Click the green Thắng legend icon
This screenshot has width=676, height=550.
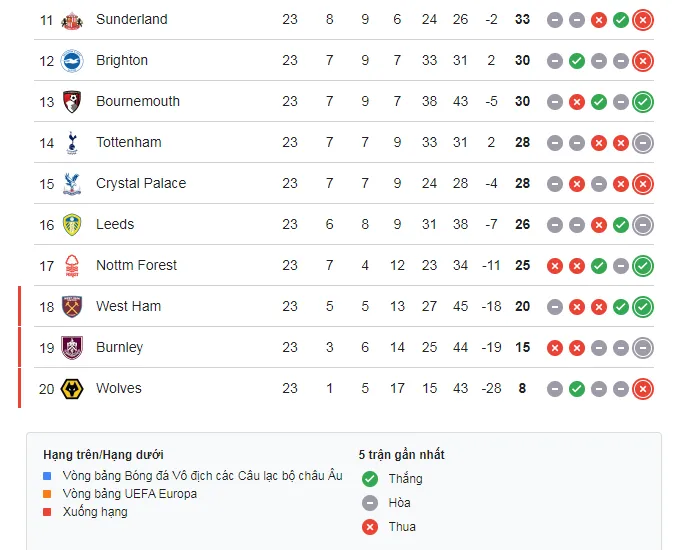pos(370,479)
